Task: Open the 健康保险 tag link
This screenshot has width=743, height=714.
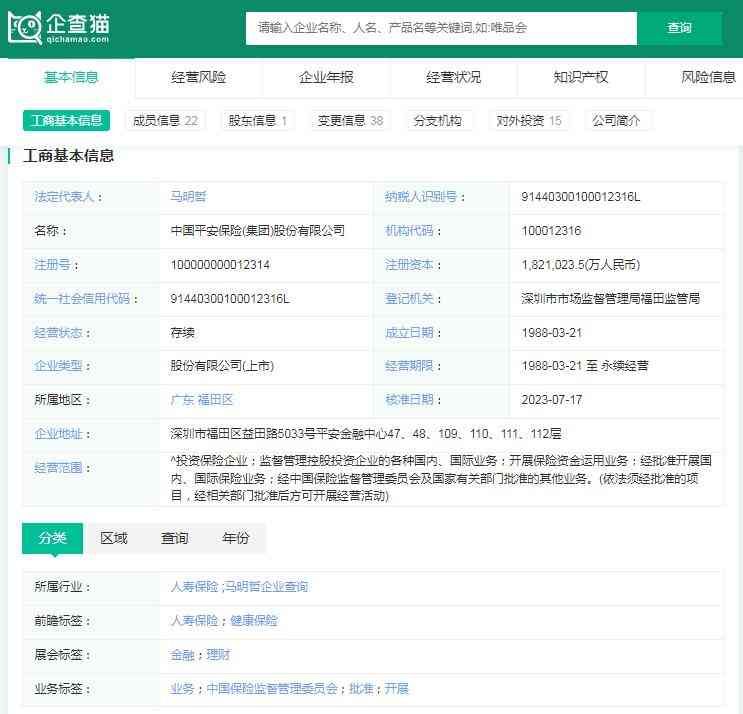Action: (x=254, y=621)
